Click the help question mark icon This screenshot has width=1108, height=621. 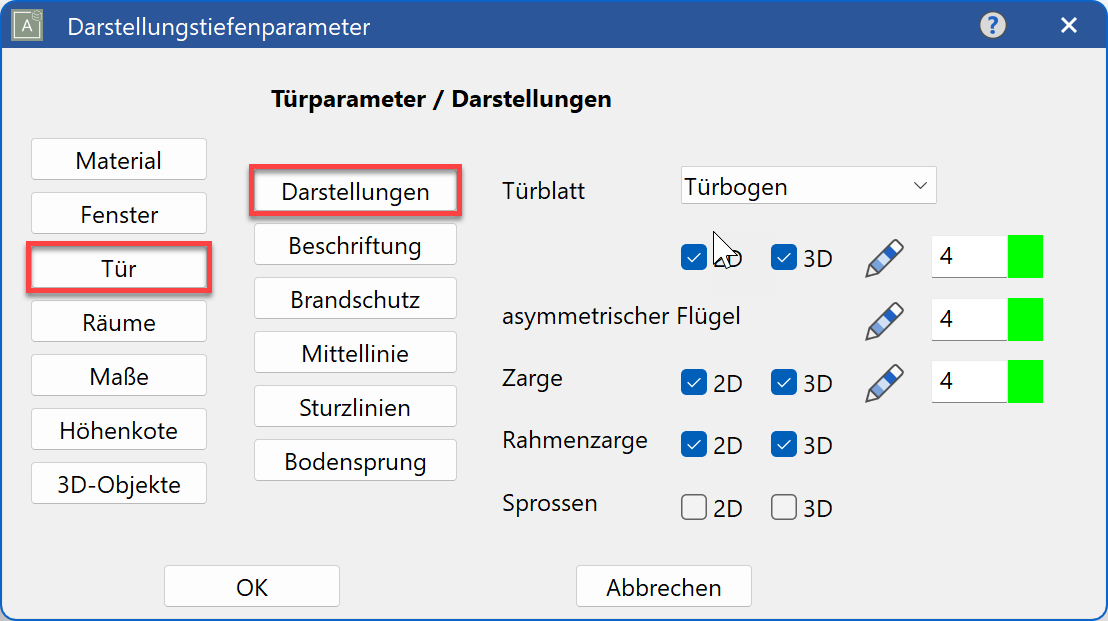point(992,26)
